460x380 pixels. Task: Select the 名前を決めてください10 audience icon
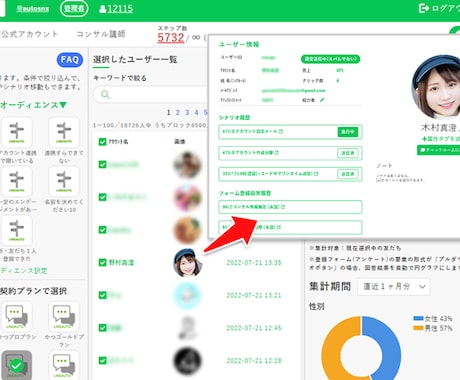click(x=64, y=181)
